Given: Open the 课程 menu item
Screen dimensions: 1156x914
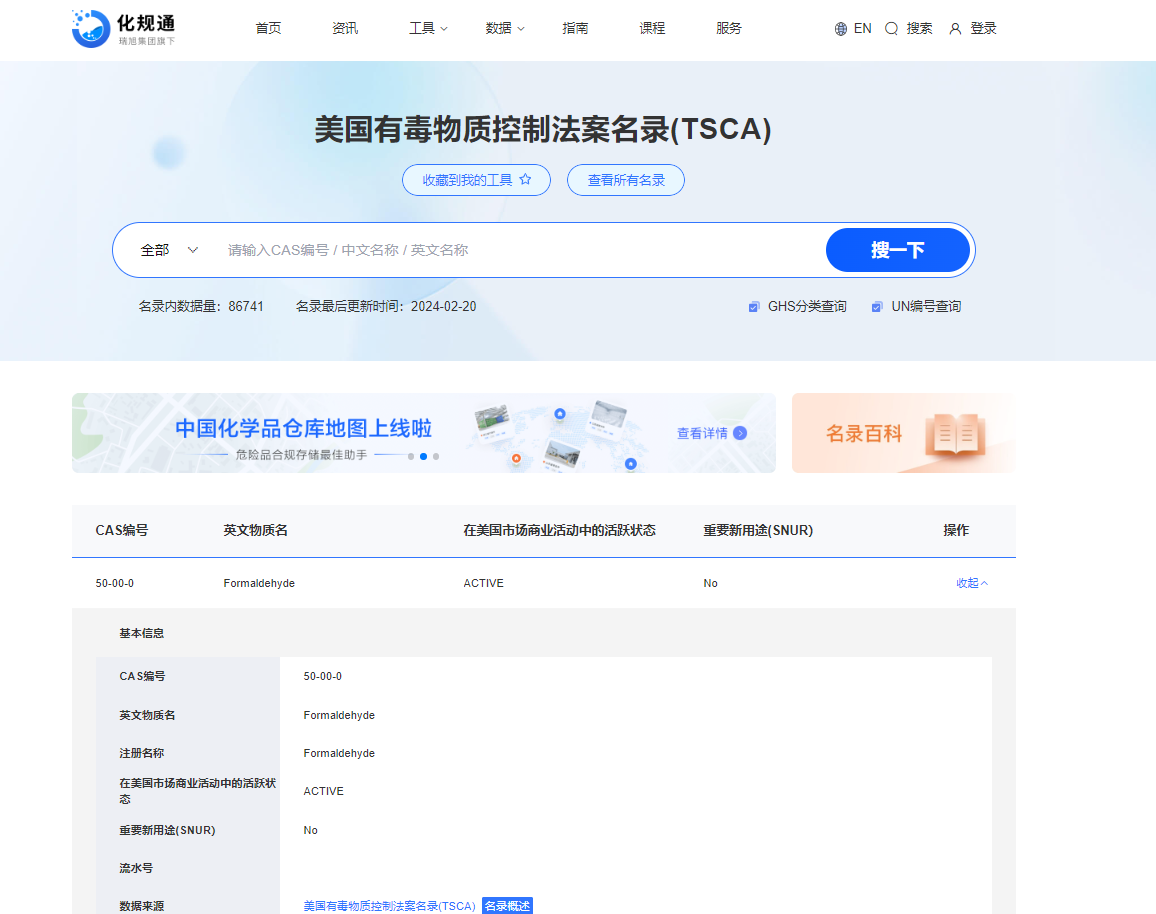Looking at the screenshot, I should (652, 28).
